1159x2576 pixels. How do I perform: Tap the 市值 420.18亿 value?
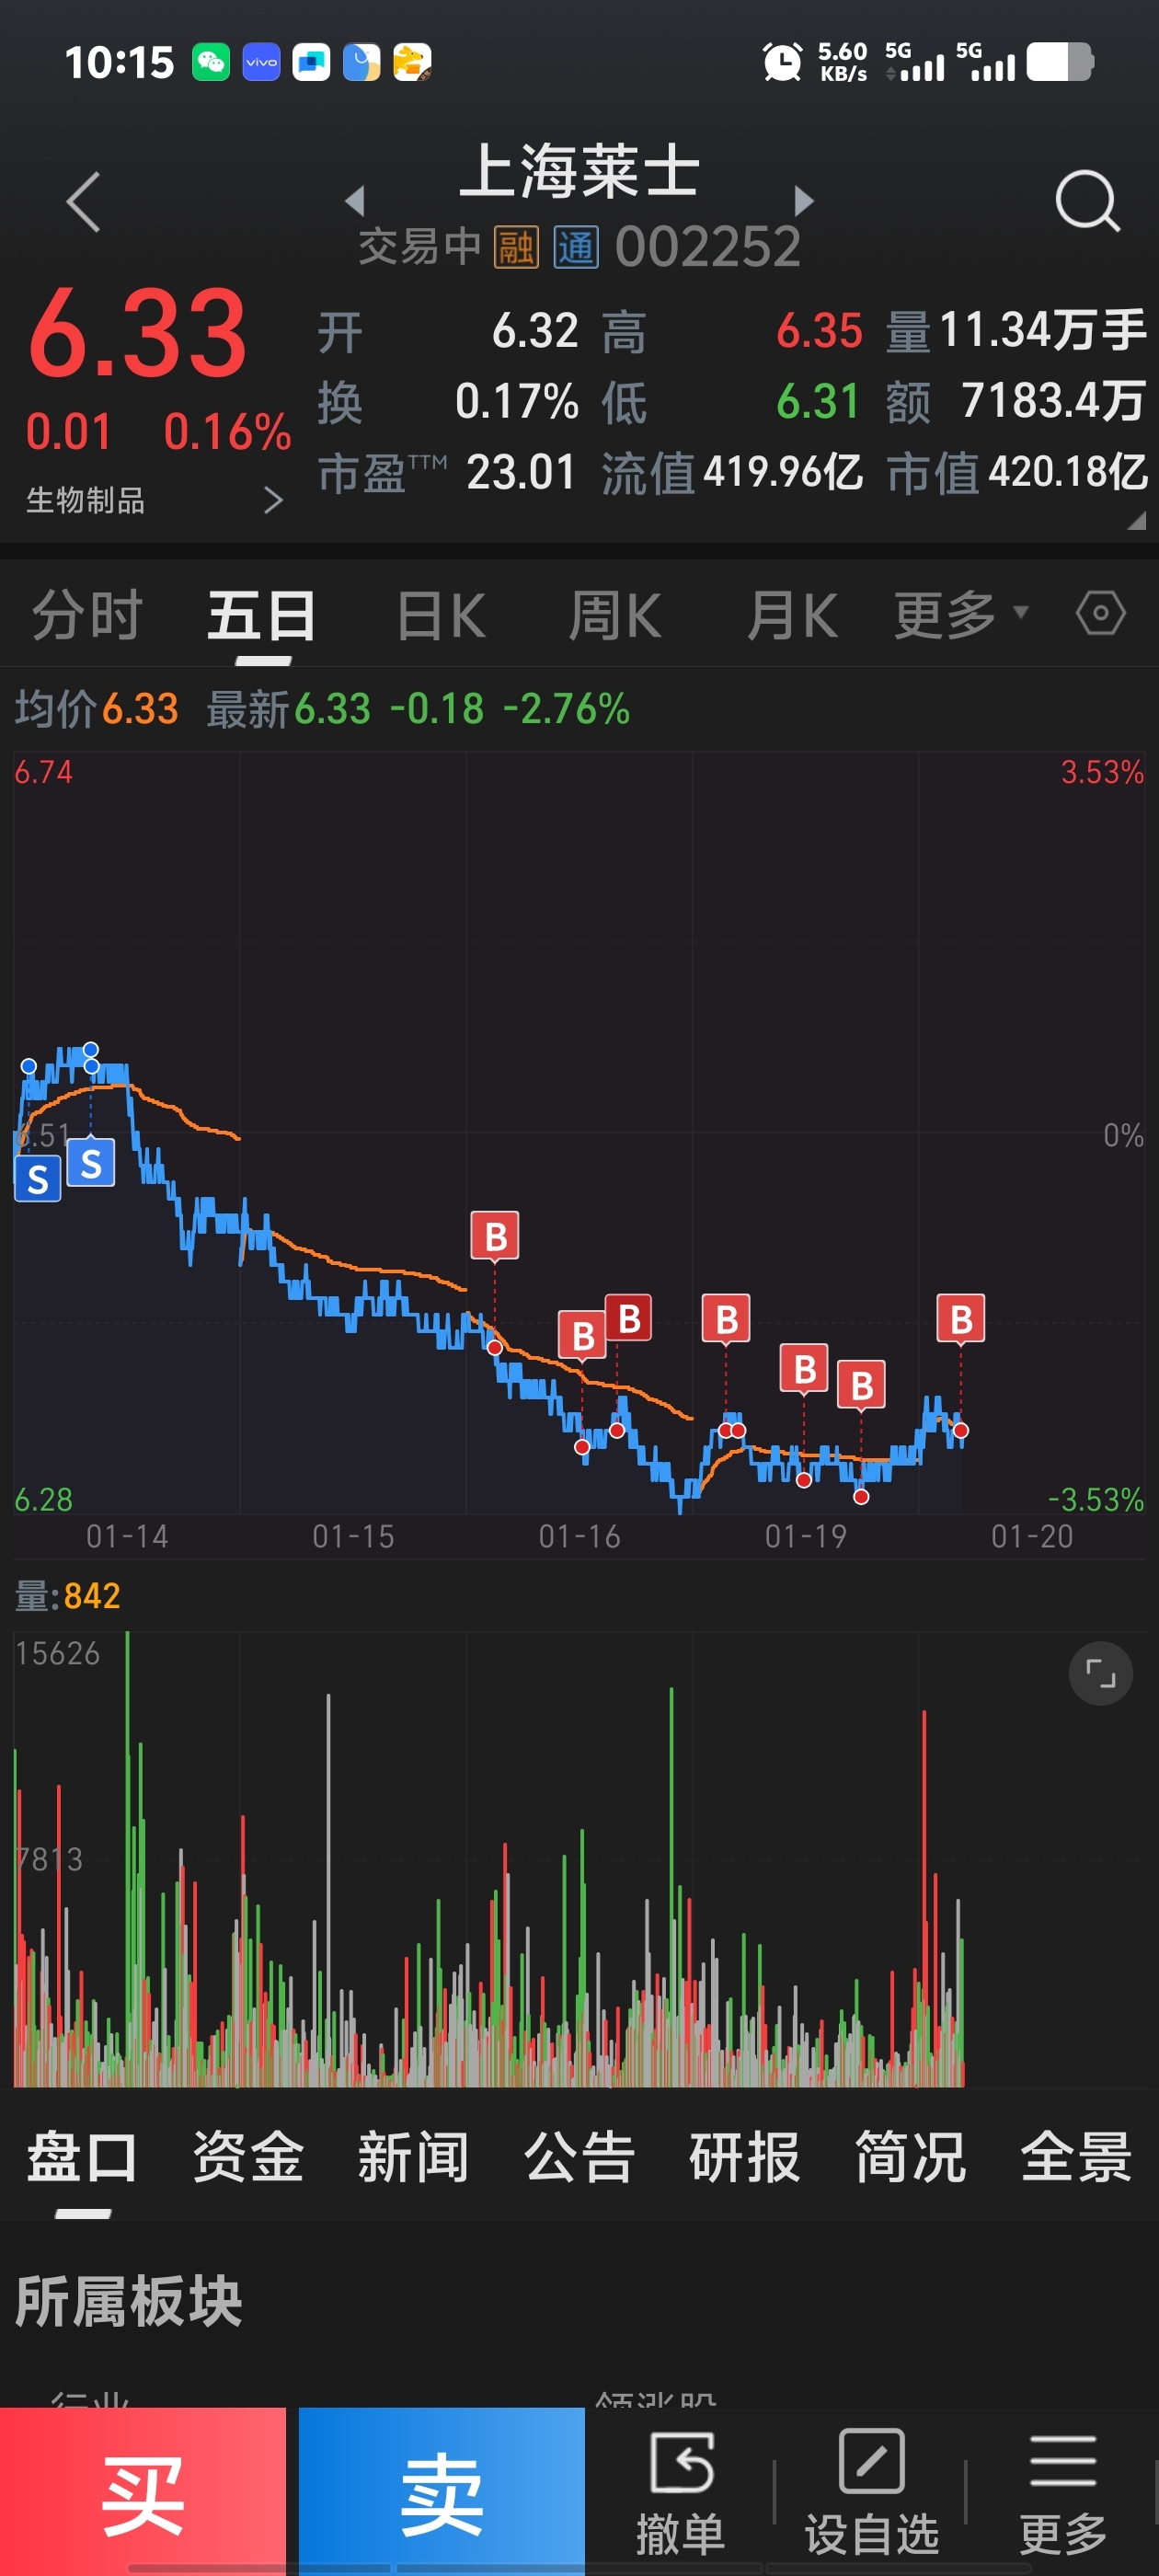click(x=1017, y=472)
